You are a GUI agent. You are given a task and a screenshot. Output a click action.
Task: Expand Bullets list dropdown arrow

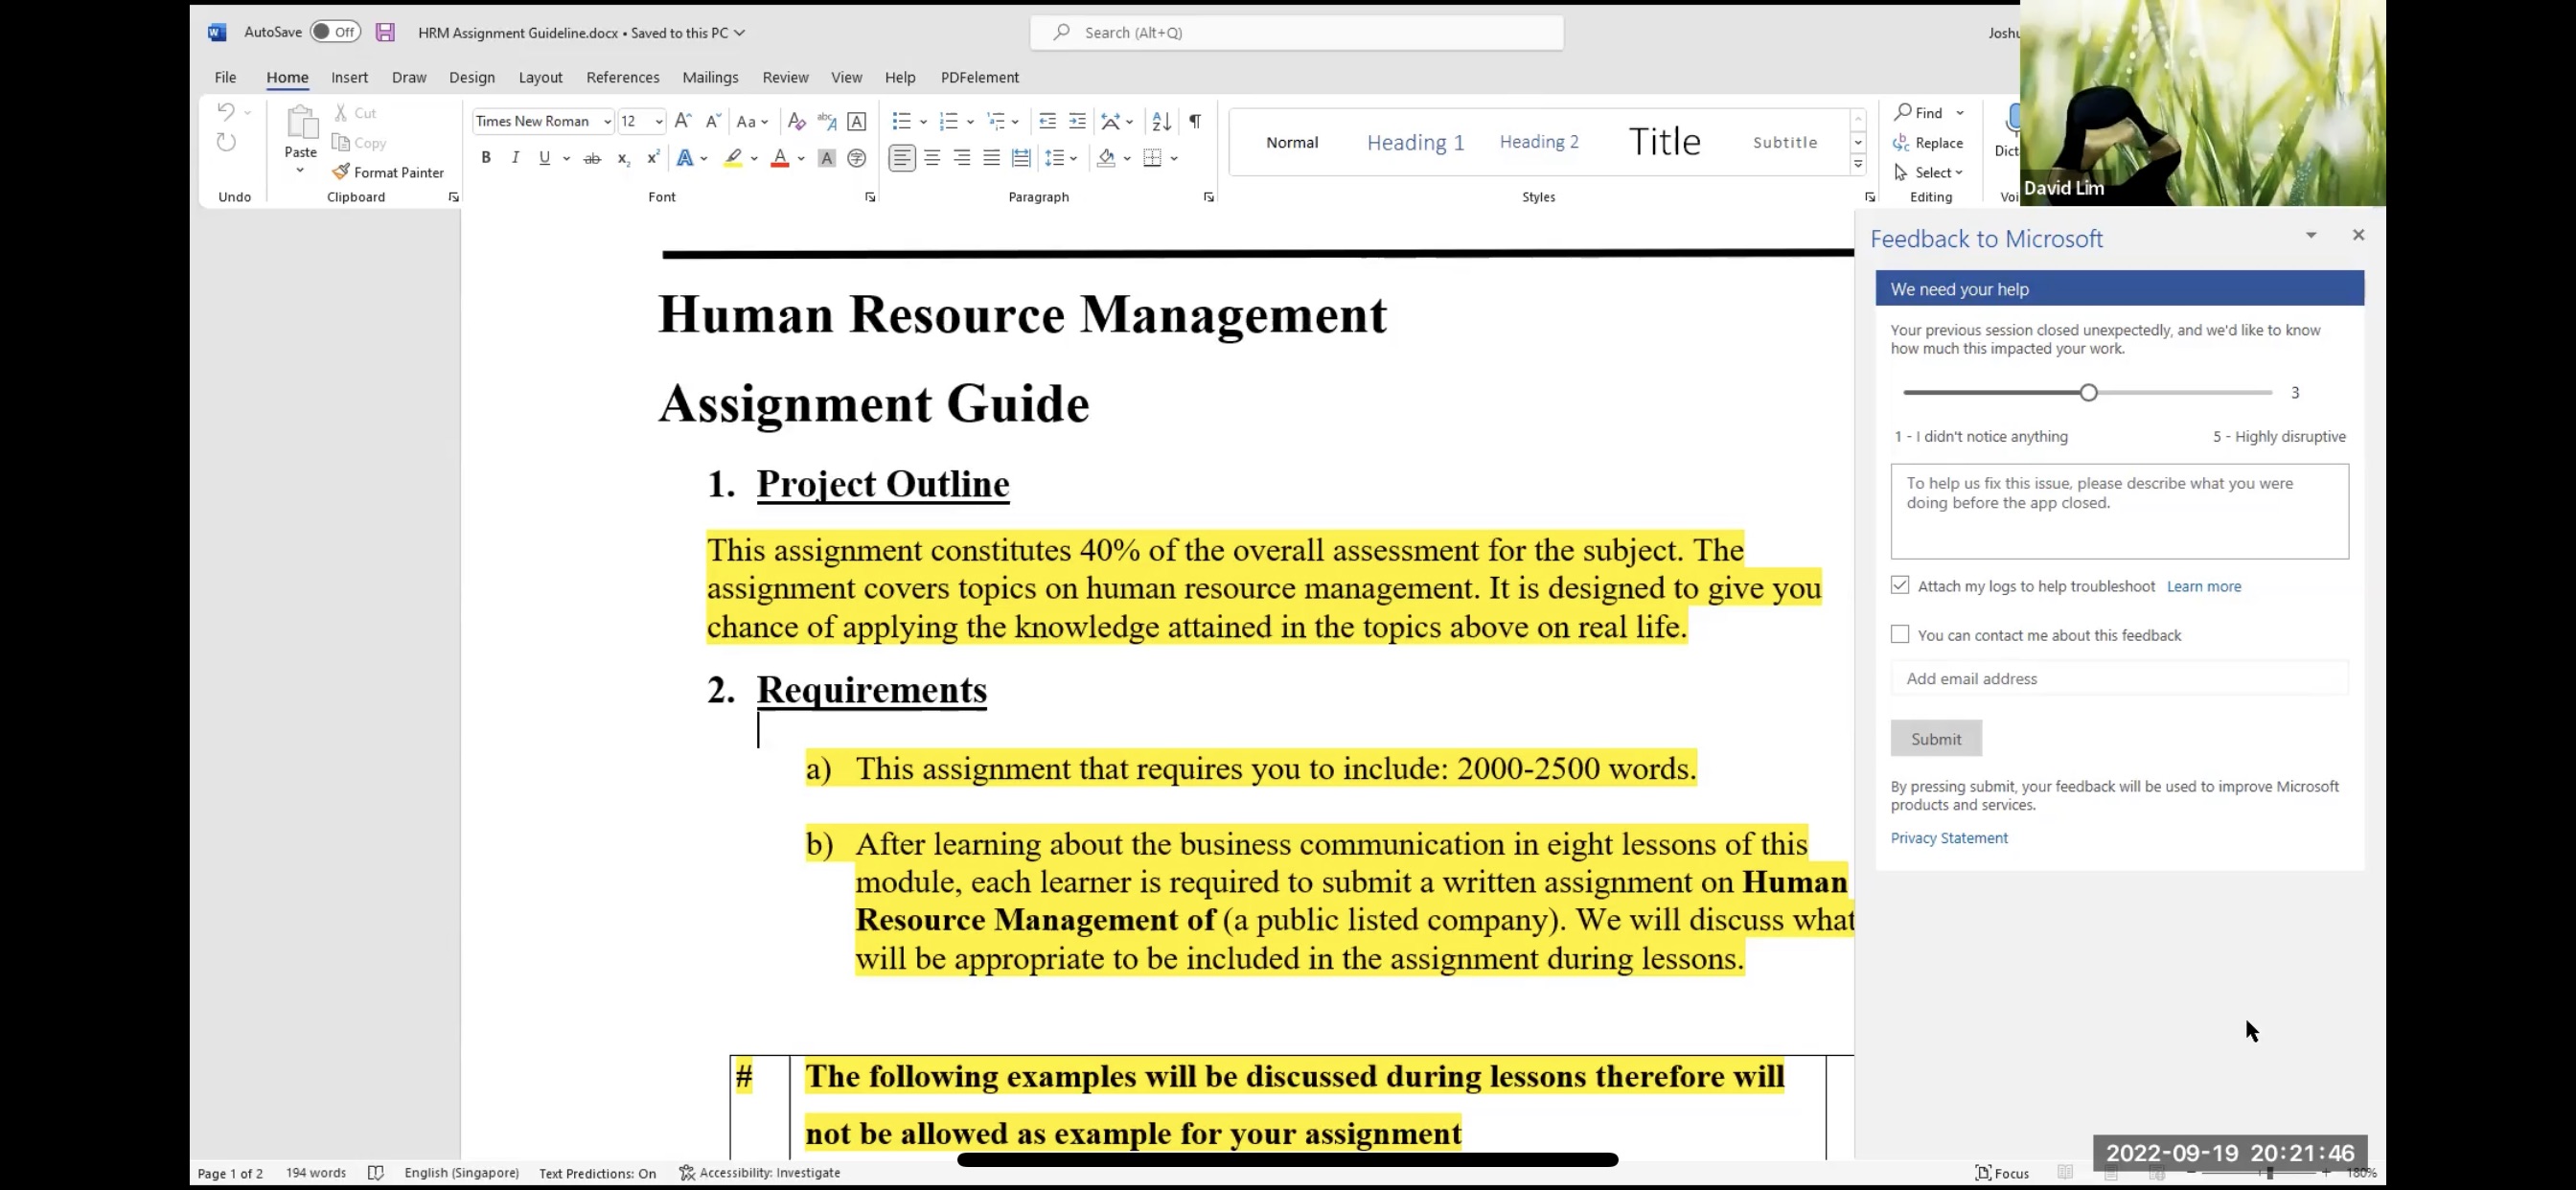[923, 122]
